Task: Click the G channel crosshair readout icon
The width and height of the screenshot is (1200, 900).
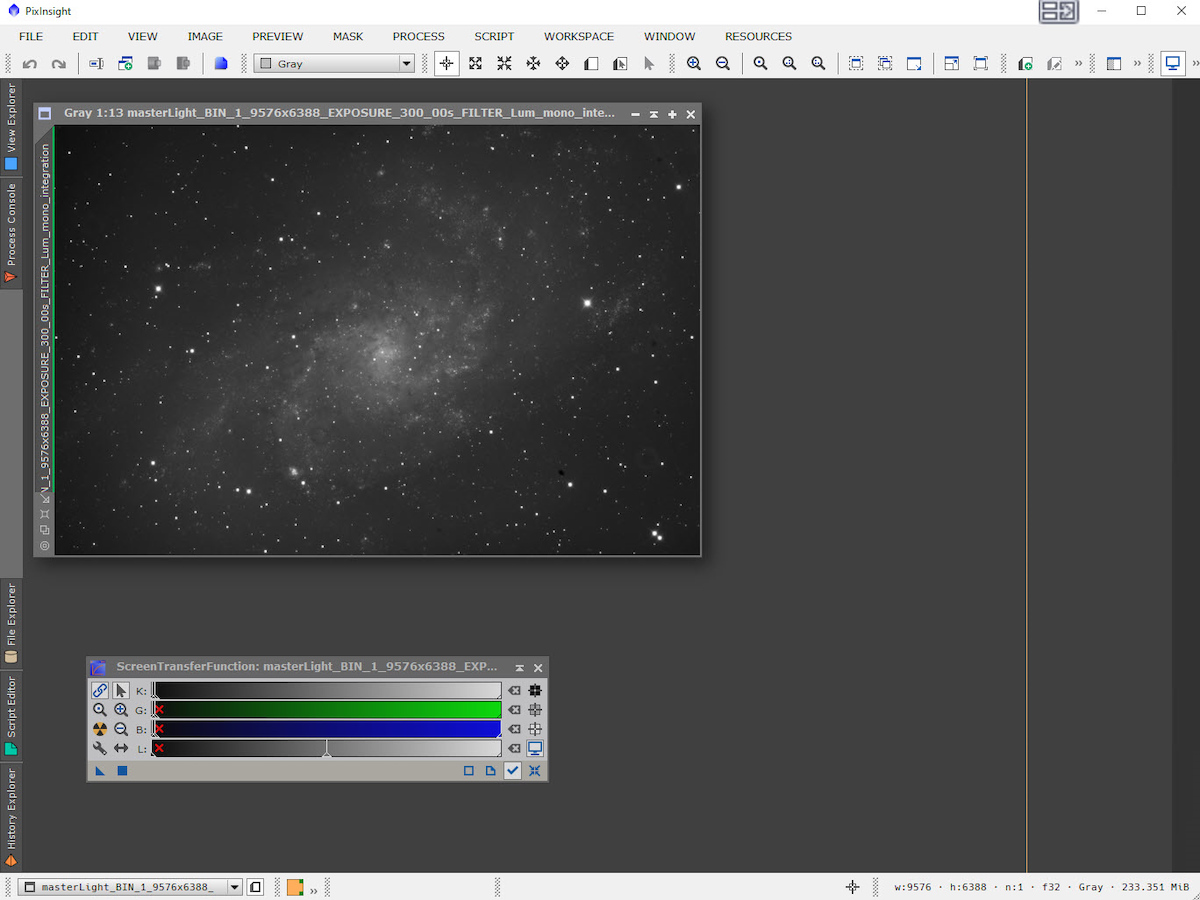Action: (535, 710)
